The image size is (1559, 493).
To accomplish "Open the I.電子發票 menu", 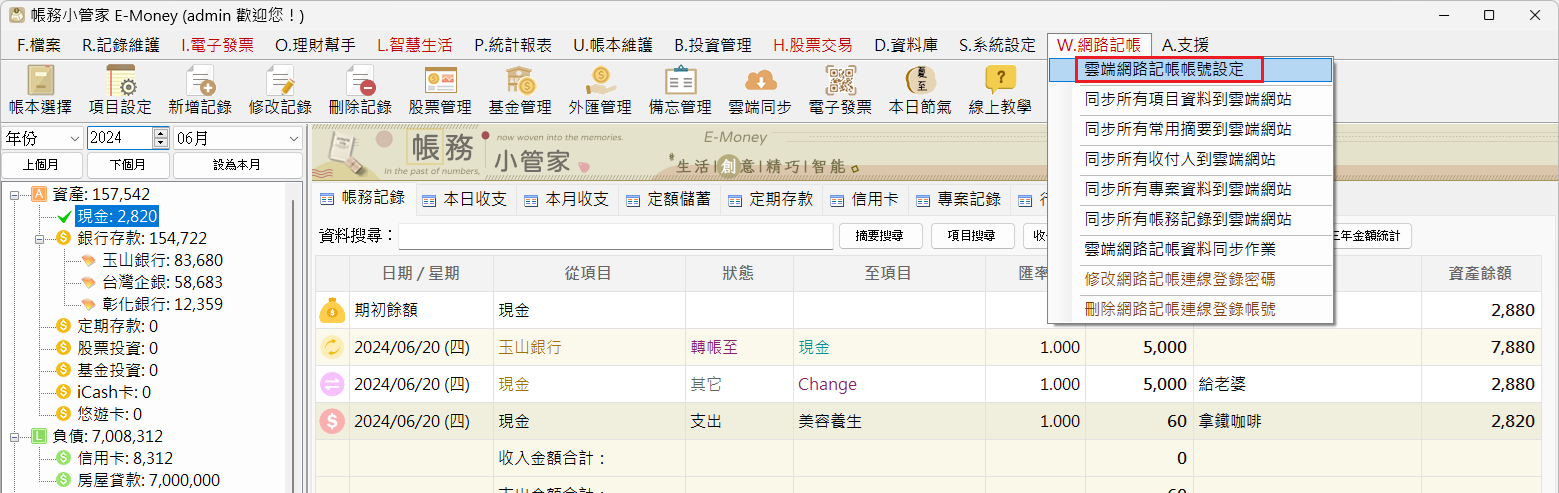I will tap(217, 45).
